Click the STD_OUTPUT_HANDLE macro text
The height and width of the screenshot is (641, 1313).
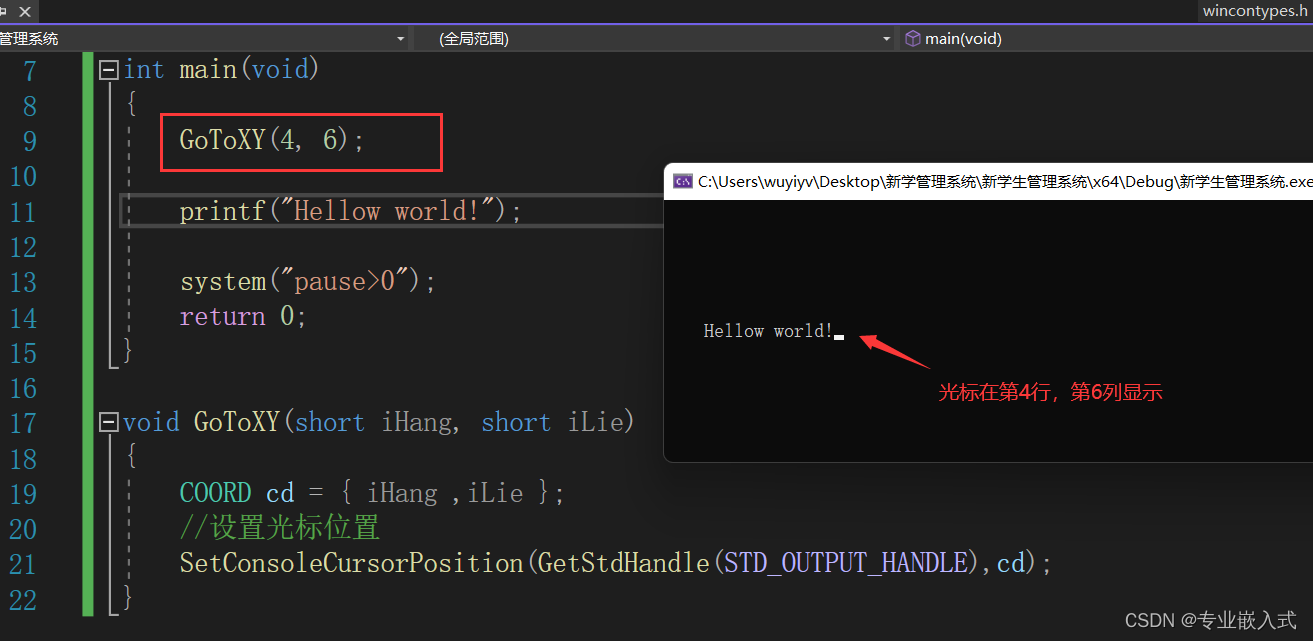(x=846, y=564)
